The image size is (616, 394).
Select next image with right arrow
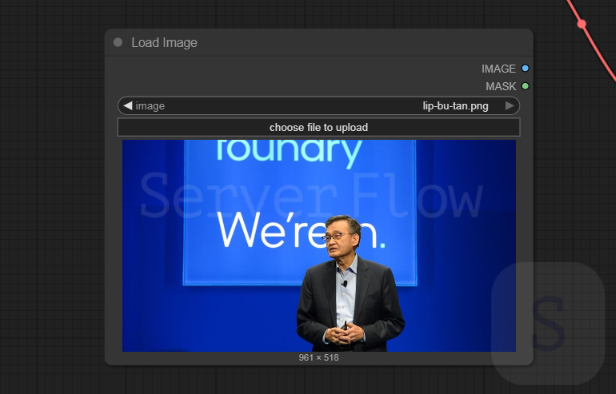(510, 106)
